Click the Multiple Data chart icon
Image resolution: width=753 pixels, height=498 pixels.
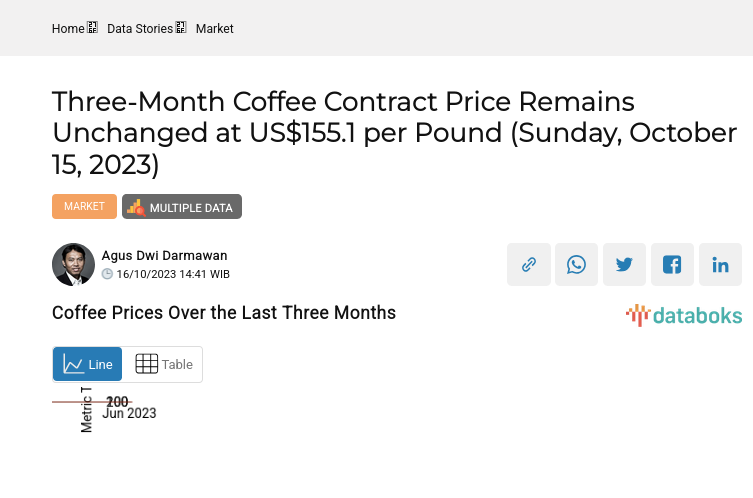(x=136, y=207)
